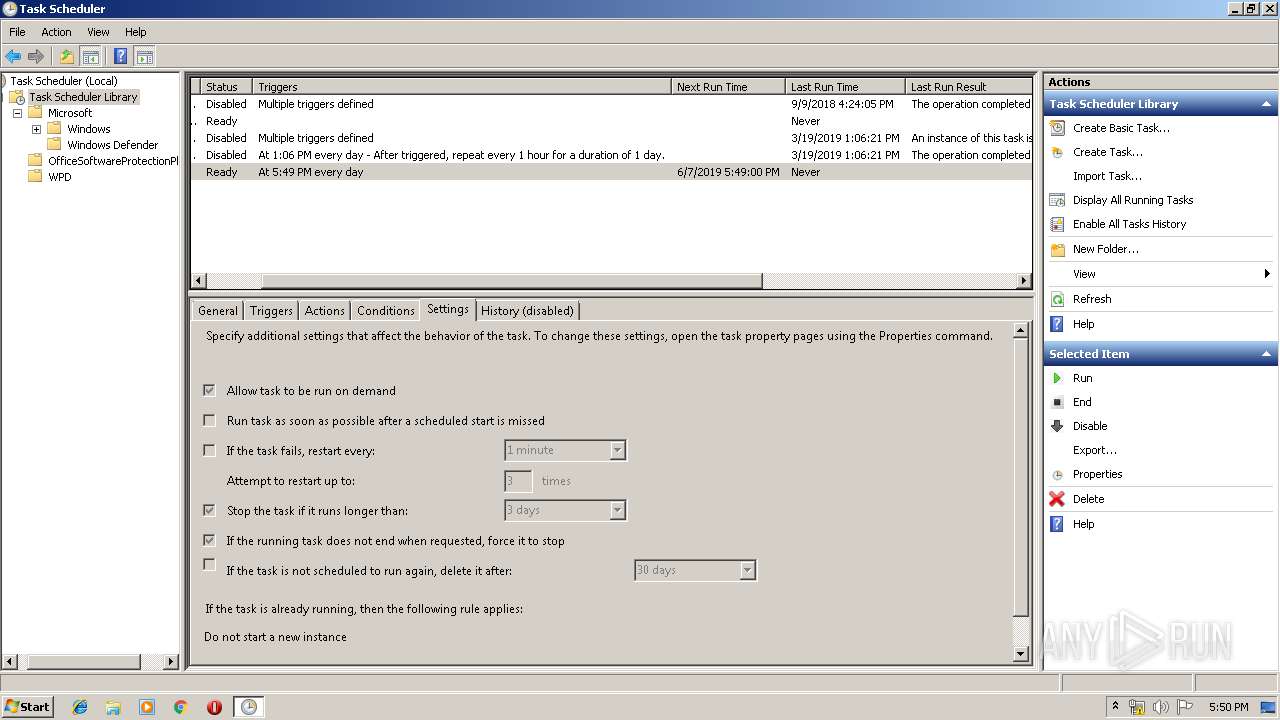Open Google Chrome from the taskbar
This screenshot has height=720, width=1280.
pyautogui.click(x=181, y=707)
